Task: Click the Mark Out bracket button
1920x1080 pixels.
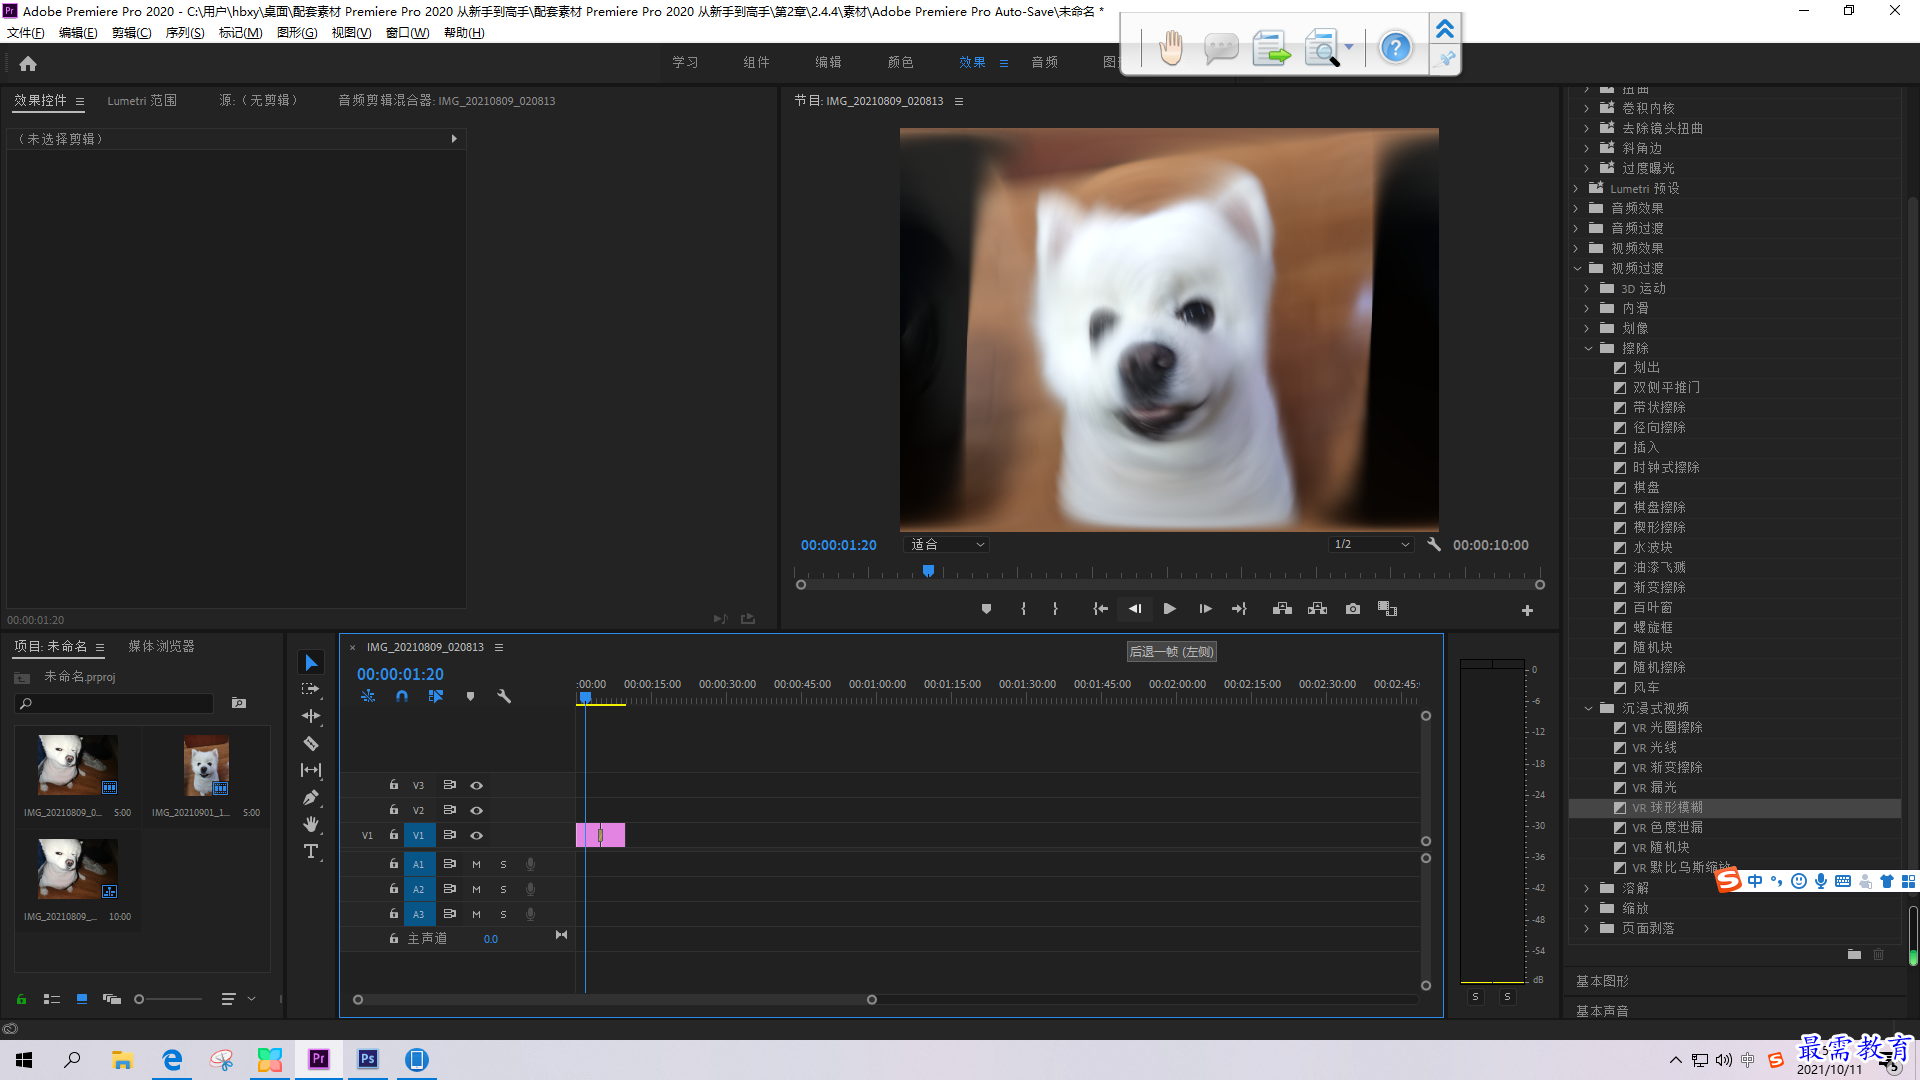Action: tap(1055, 609)
